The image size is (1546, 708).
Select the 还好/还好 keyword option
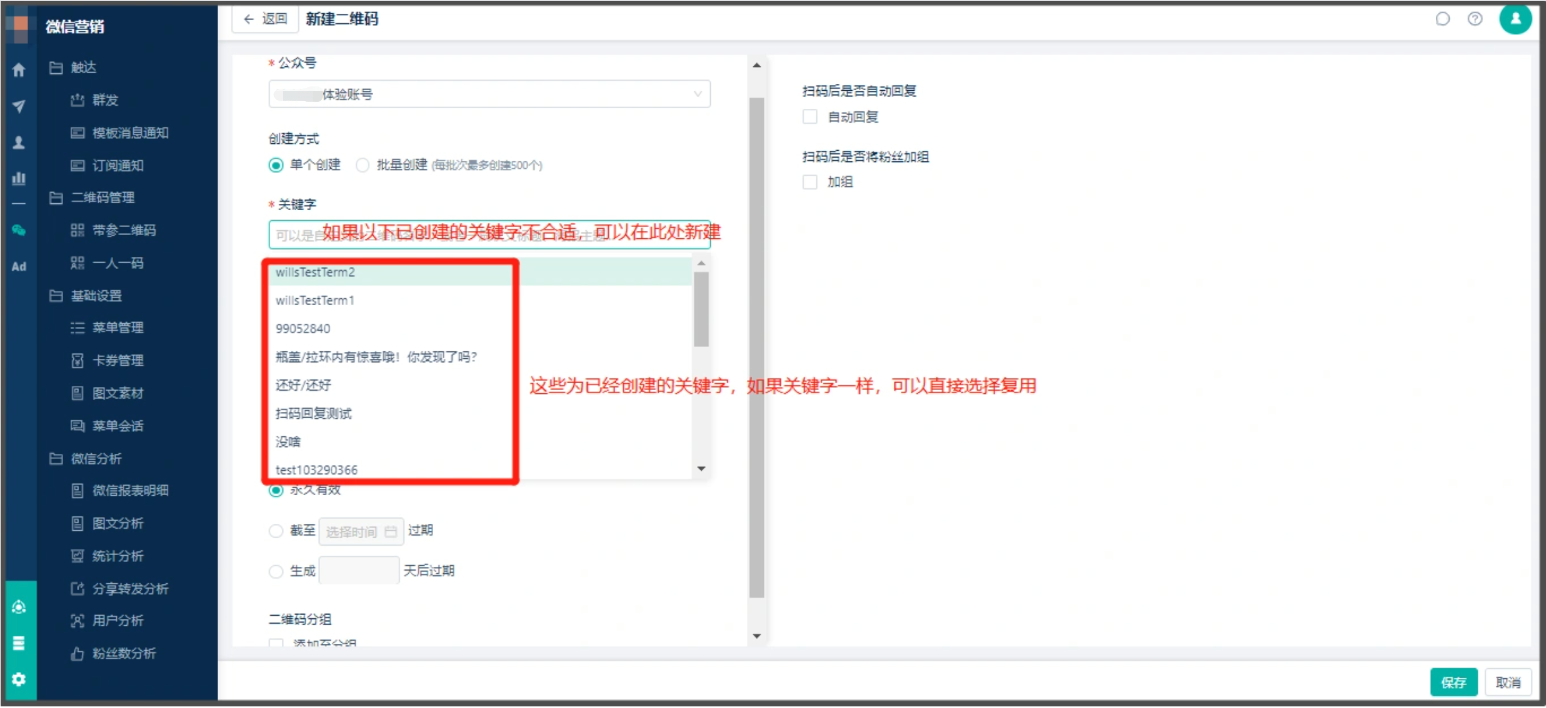coord(478,385)
